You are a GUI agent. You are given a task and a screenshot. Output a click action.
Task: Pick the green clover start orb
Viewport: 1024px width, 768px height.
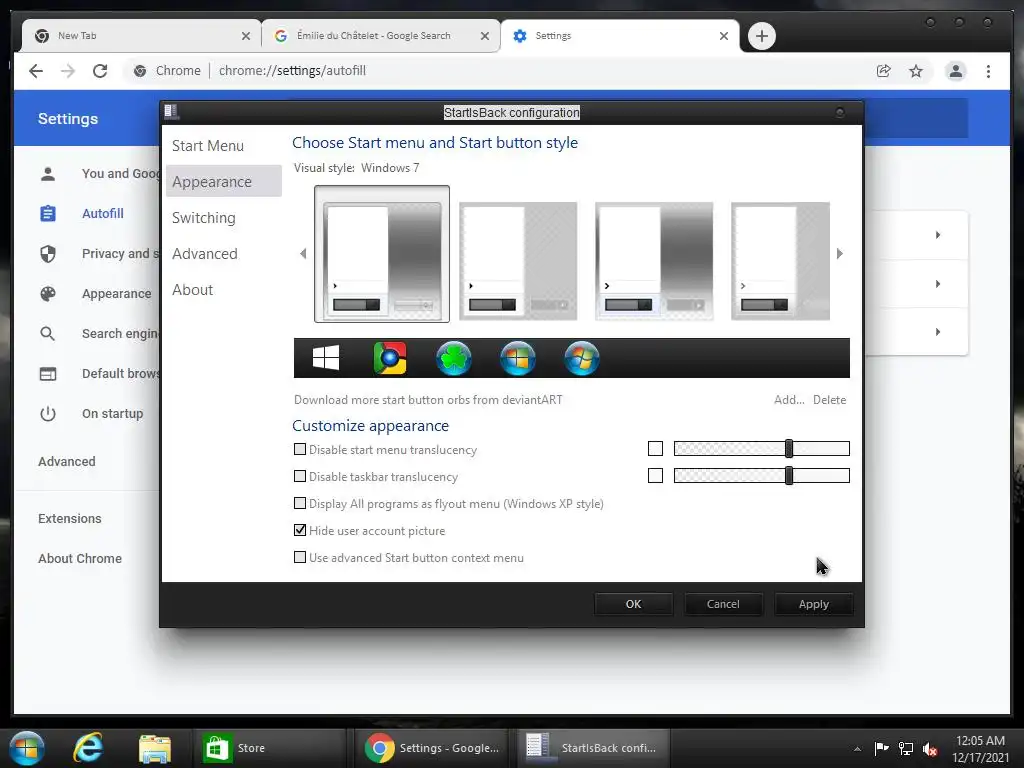[x=454, y=358]
